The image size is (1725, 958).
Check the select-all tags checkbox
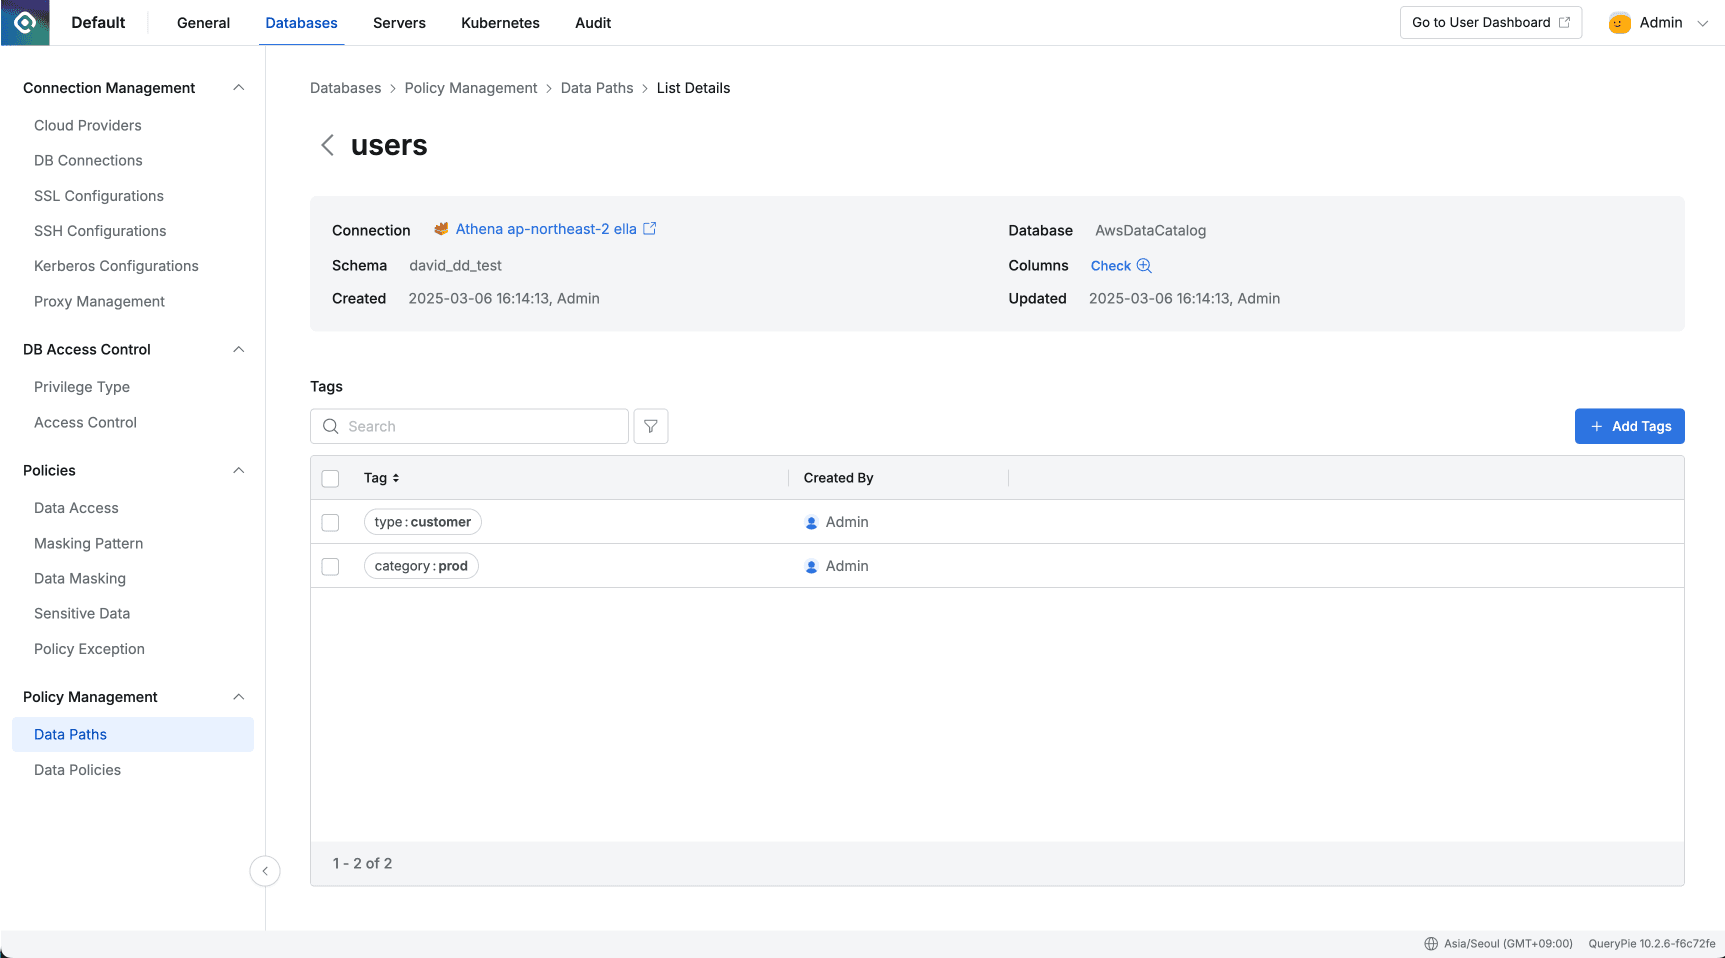[330, 478]
